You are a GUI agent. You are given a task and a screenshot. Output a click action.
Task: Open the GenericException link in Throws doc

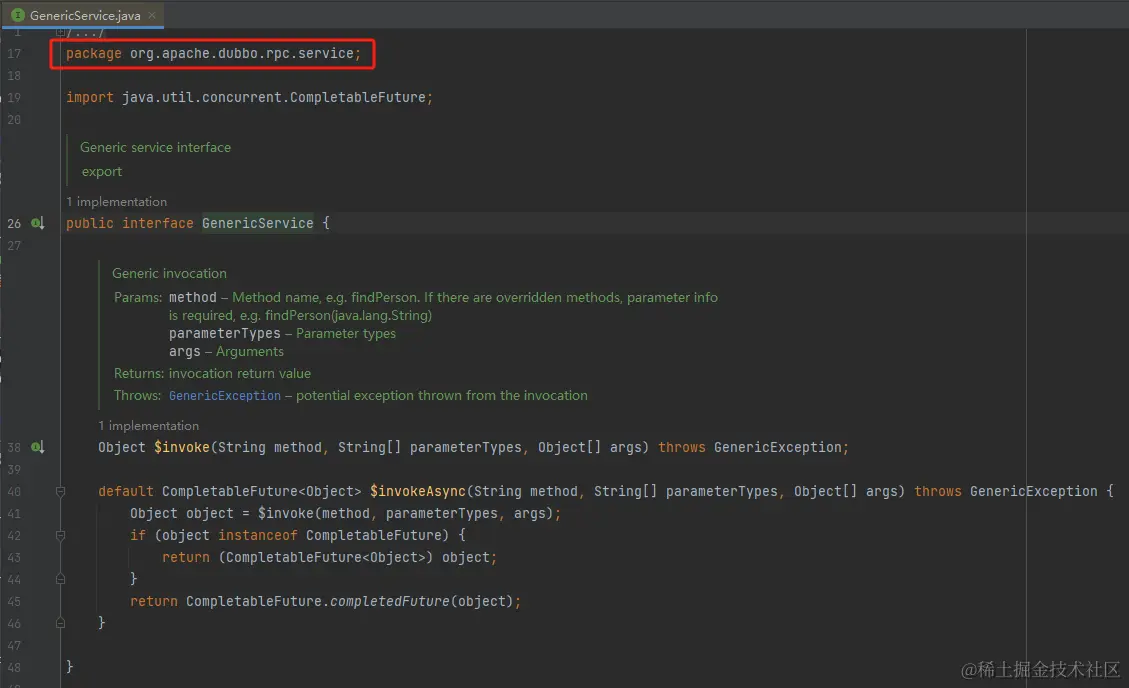tap(225, 395)
